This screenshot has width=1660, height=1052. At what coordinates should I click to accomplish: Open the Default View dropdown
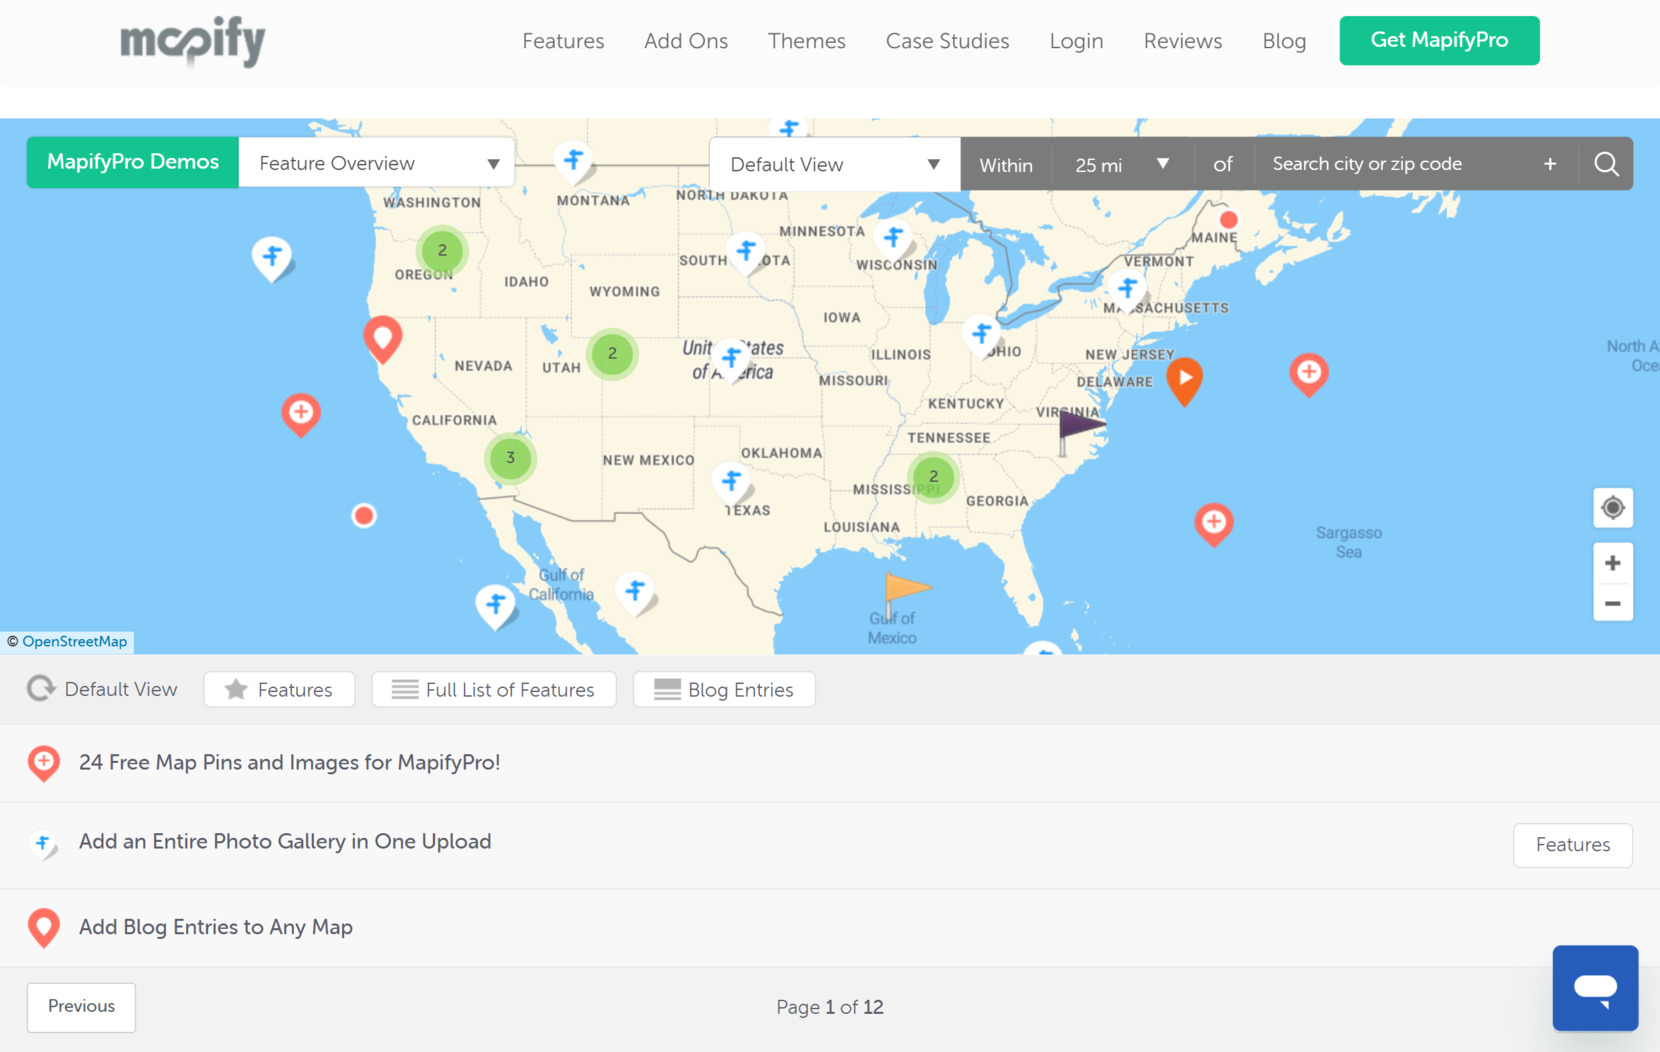pos(833,163)
